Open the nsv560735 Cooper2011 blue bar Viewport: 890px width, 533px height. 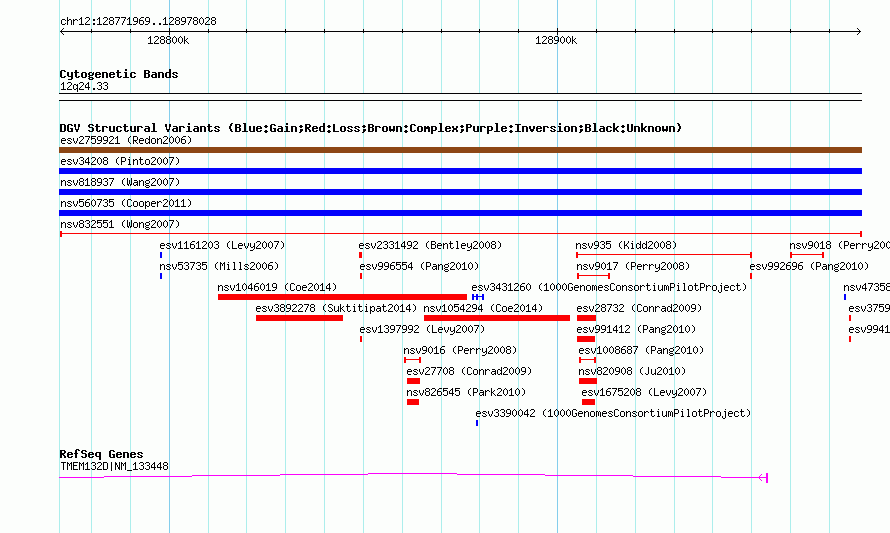point(460,213)
